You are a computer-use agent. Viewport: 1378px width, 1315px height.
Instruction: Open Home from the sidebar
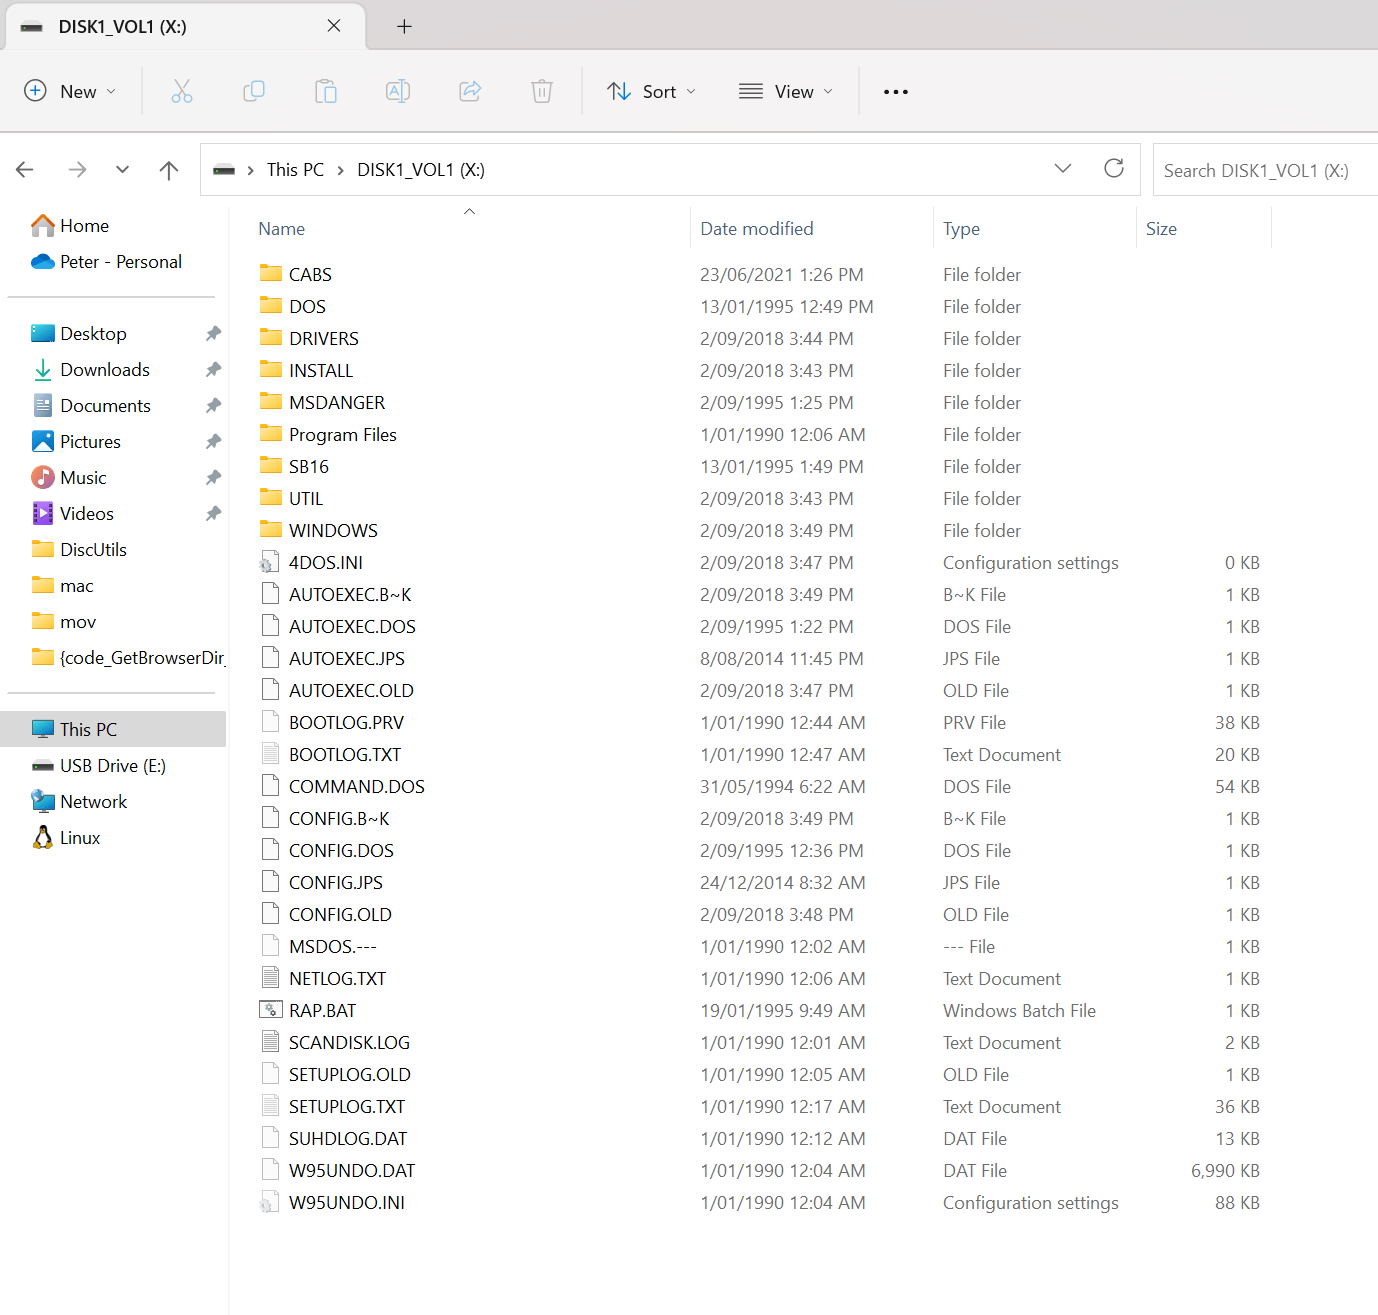(82, 225)
